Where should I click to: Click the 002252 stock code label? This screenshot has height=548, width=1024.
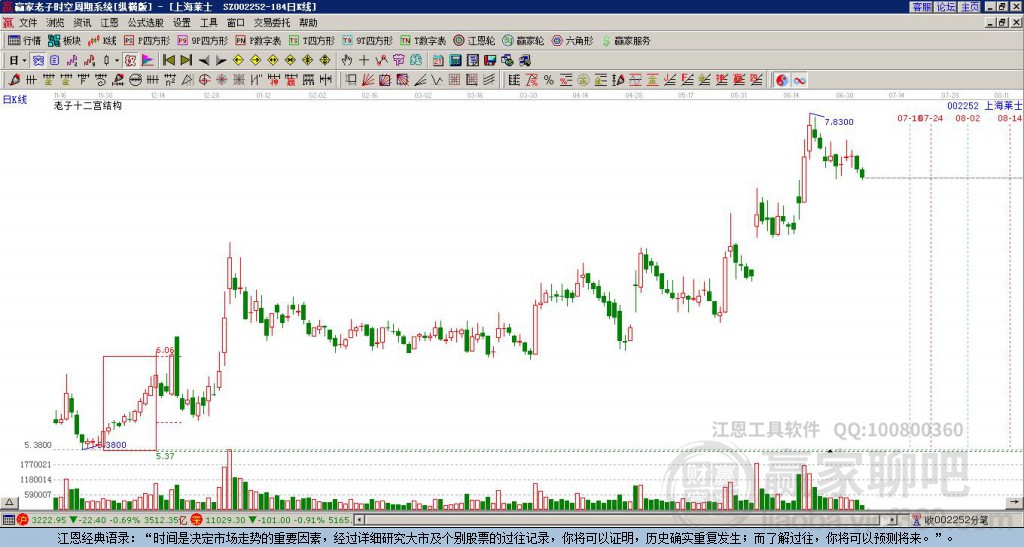point(963,105)
